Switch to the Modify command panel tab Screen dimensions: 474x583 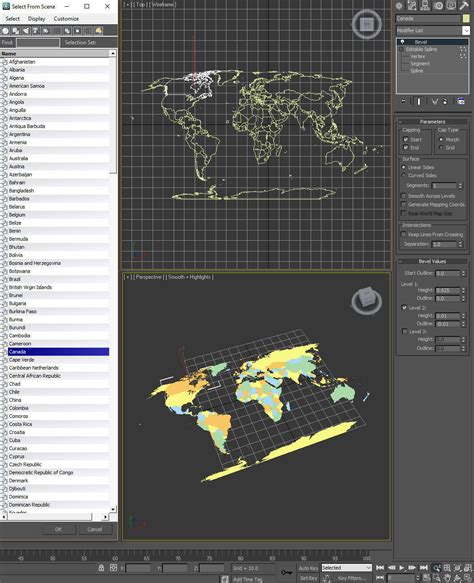pyautogui.click(x=412, y=6)
